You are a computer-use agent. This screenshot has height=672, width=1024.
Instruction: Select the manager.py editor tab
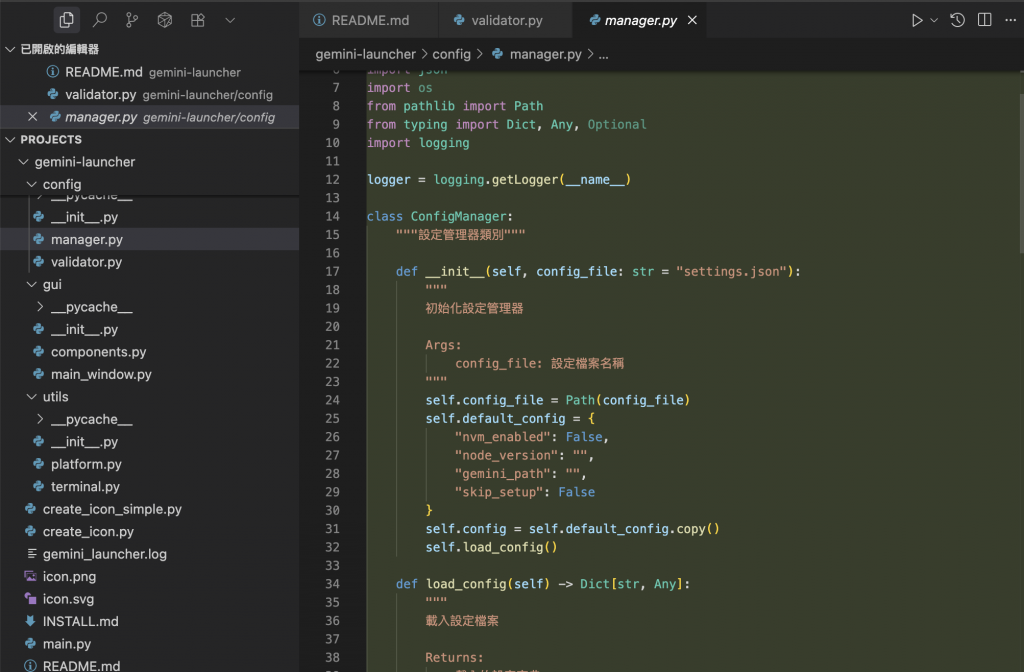(x=640, y=20)
